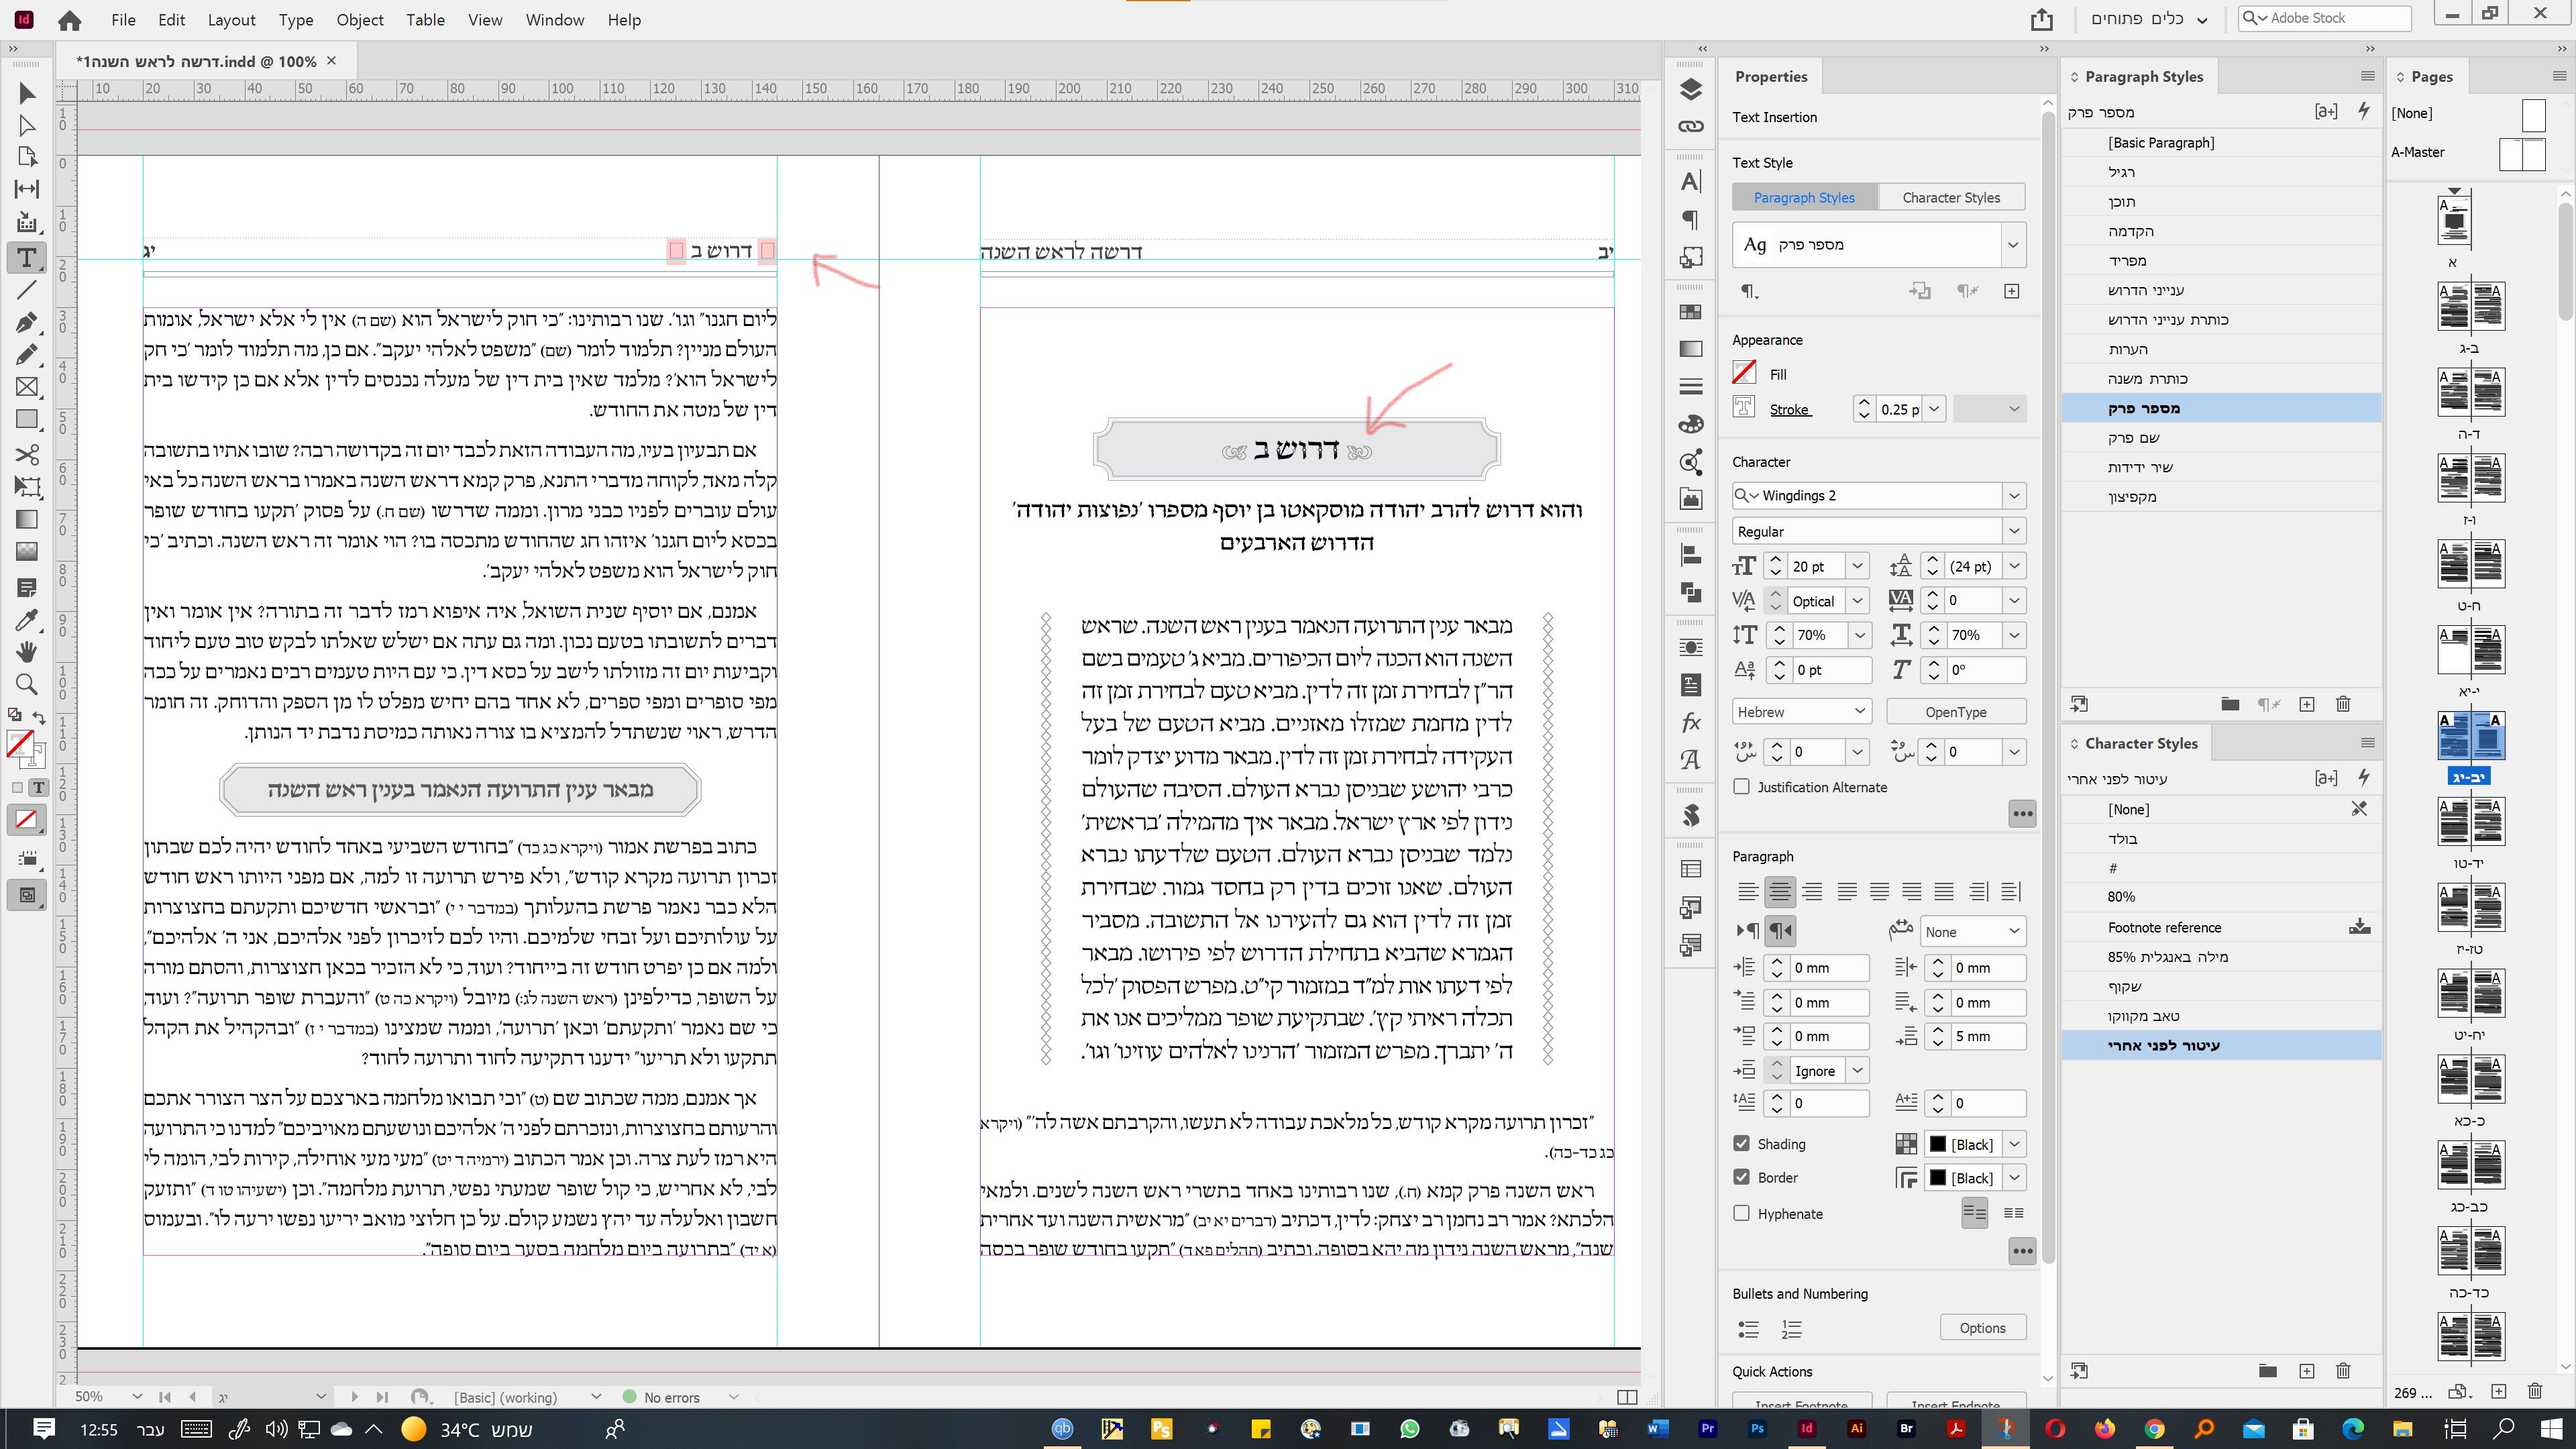Delete selected paragraph style trash icon
The height and width of the screenshot is (1449, 2576).
click(2343, 704)
